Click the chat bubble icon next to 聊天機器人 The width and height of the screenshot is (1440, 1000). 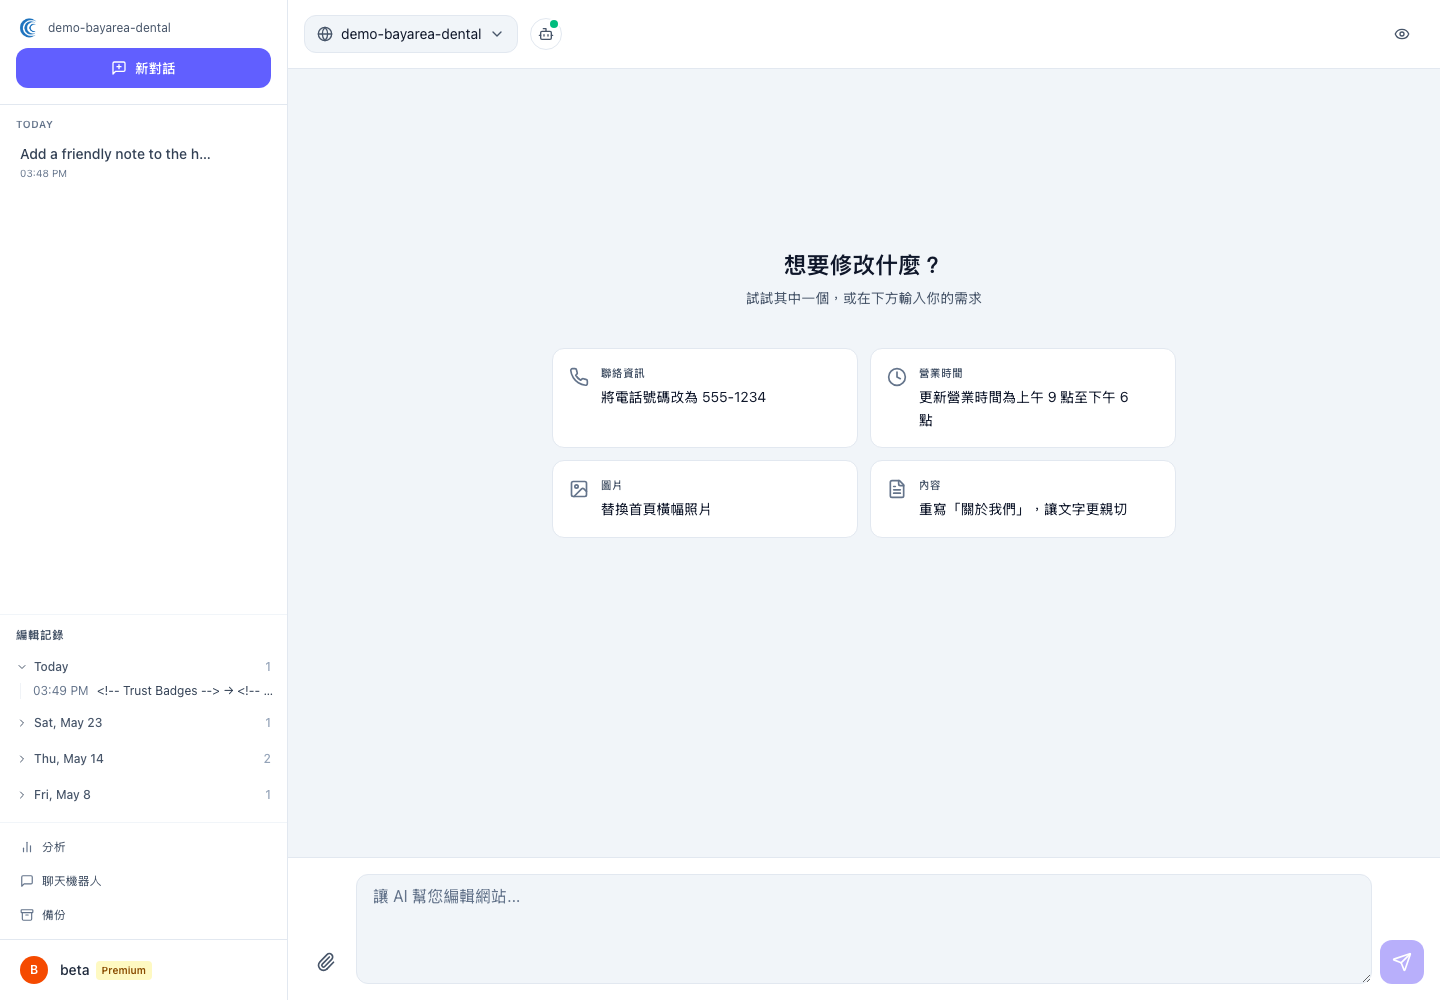[27, 881]
